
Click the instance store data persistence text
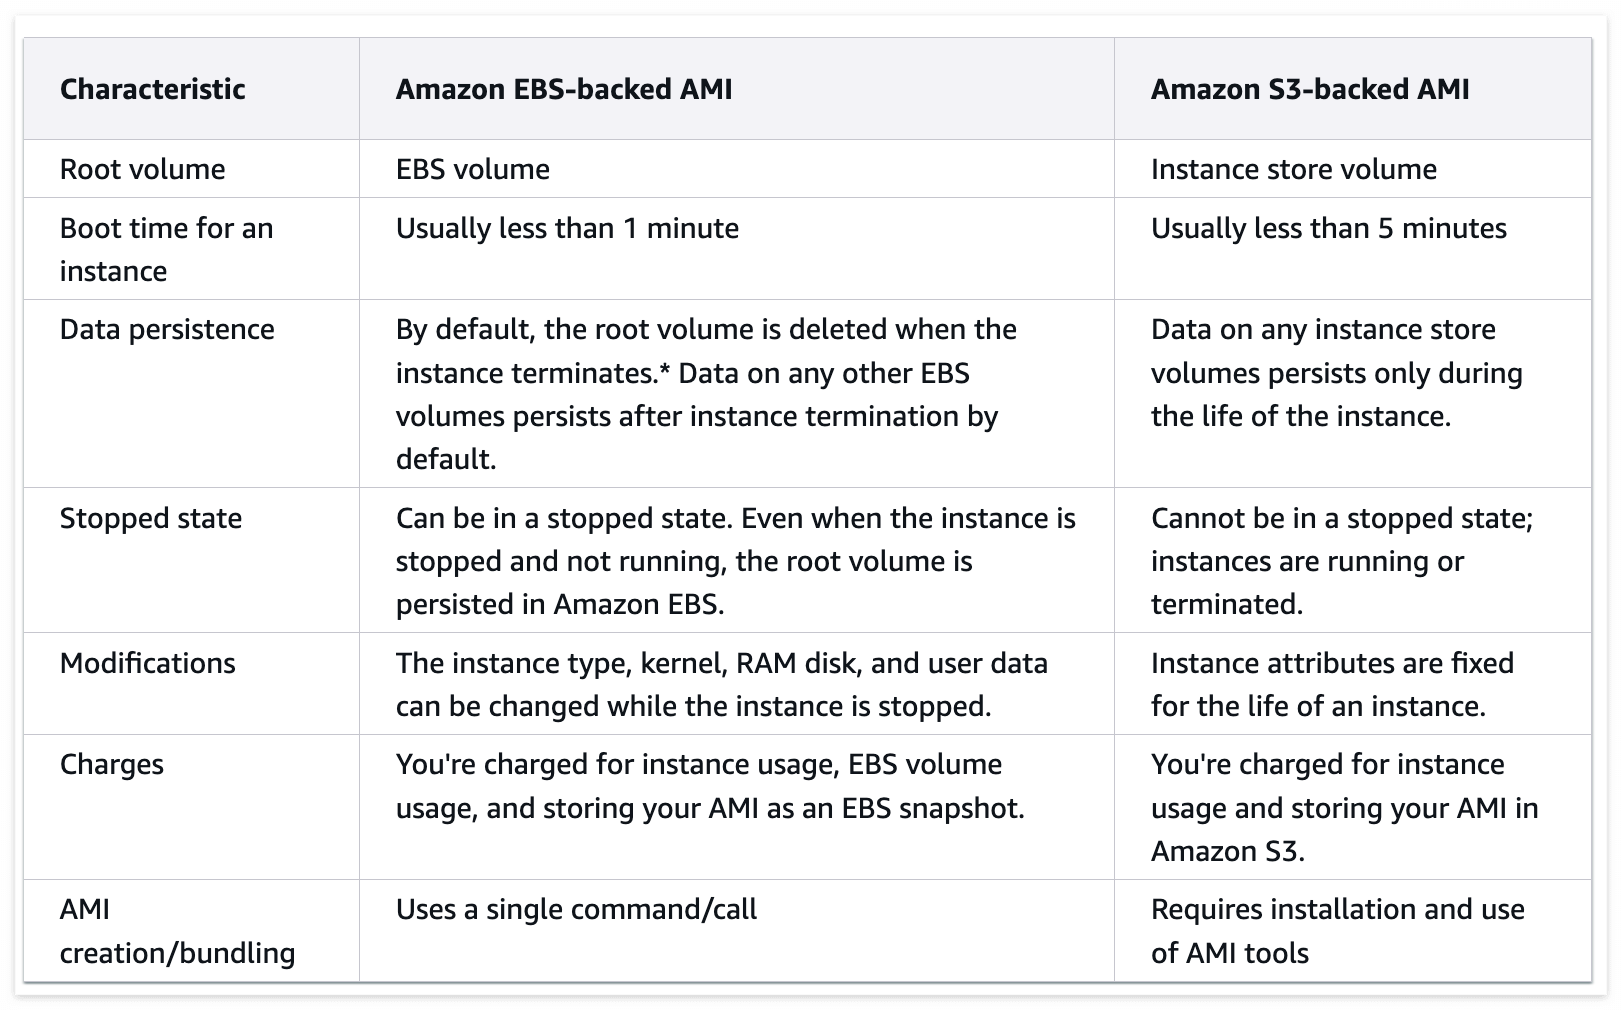coord(1336,372)
